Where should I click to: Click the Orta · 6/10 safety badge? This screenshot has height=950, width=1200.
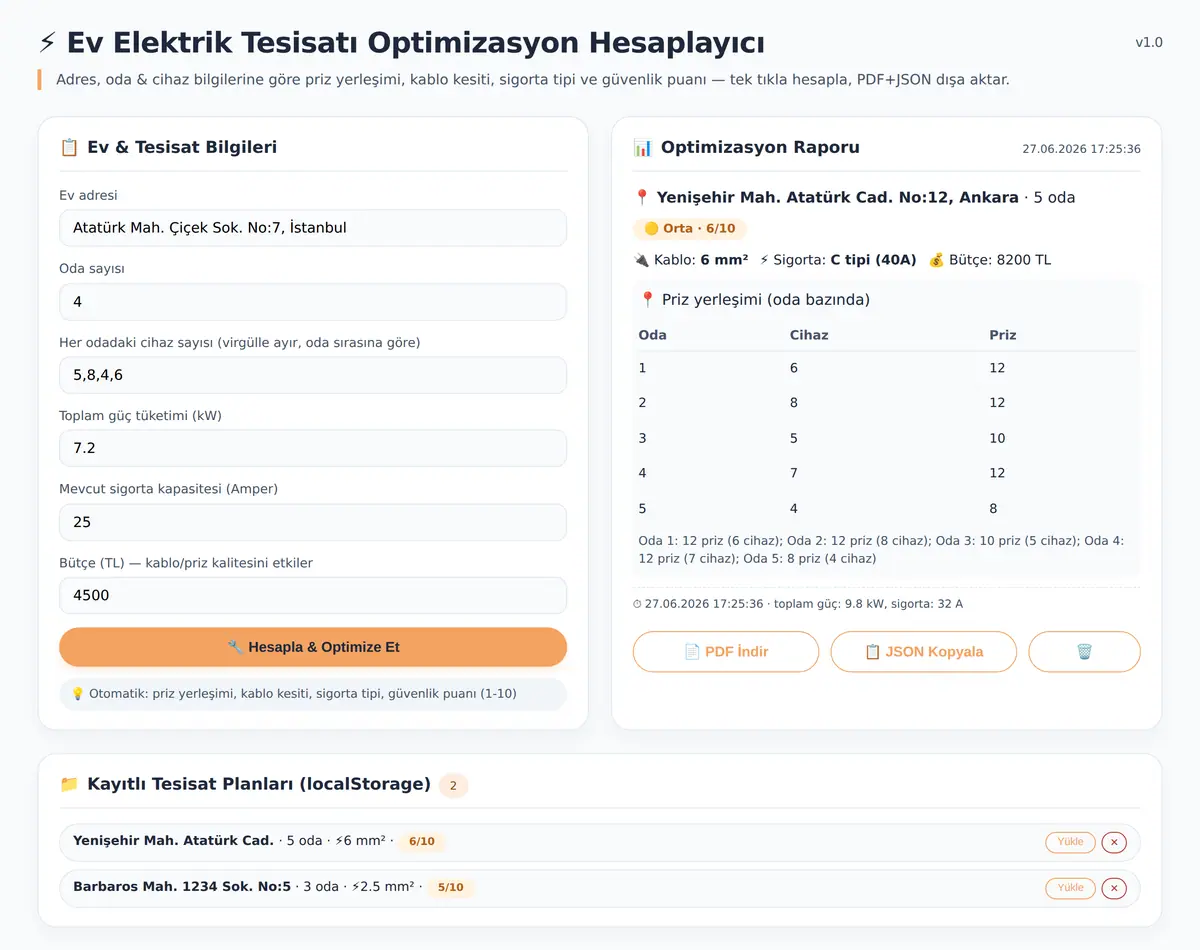point(690,228)
